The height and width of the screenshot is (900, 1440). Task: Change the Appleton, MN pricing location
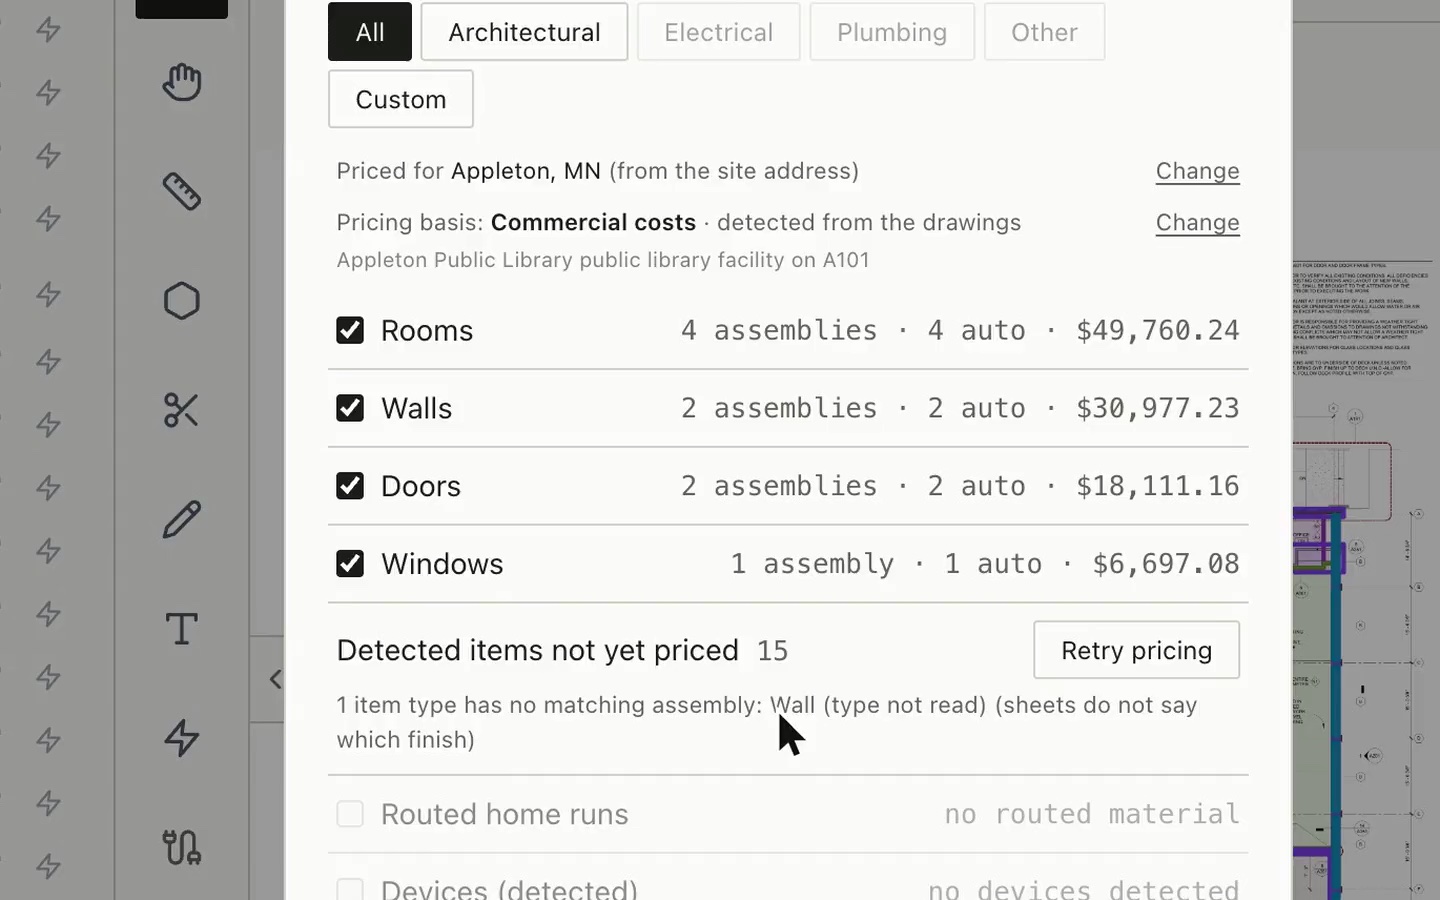(1197, 171)
